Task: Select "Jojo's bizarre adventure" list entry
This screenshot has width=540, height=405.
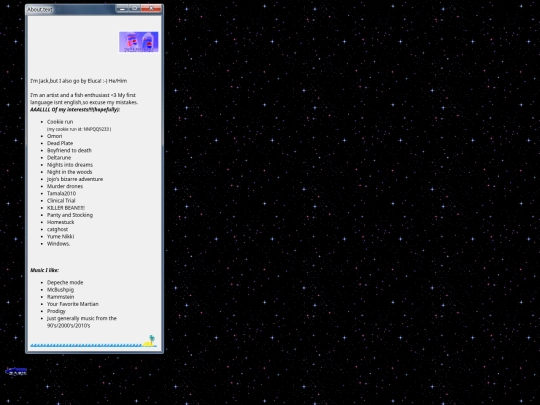Action: pos(75,179)
